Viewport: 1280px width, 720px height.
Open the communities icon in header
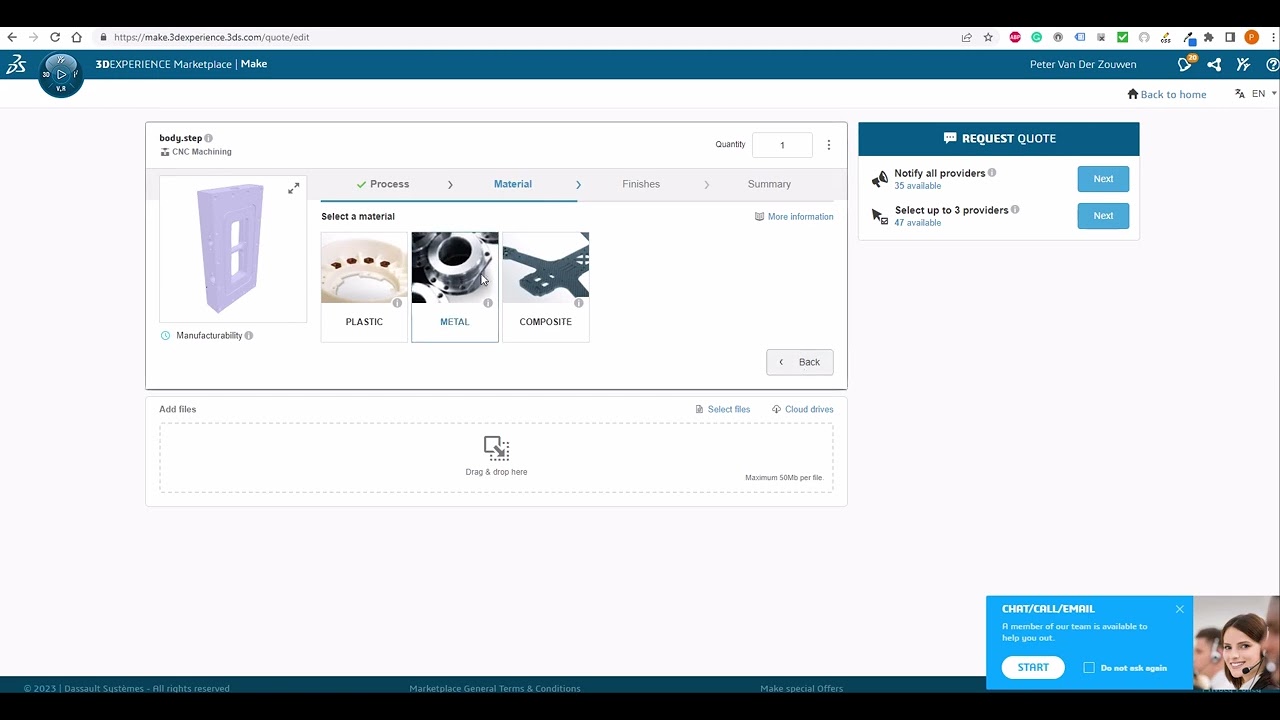1243,64
